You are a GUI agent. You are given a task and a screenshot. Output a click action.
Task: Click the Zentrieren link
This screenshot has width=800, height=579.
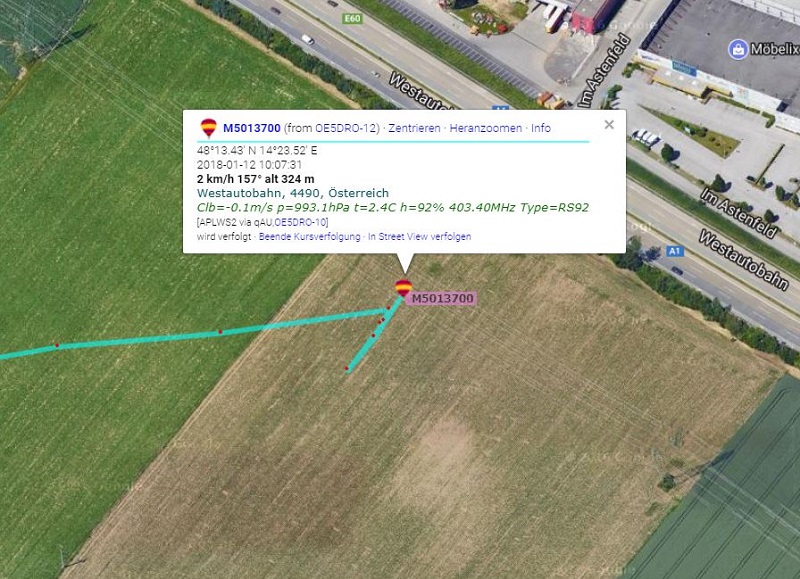(x=414, y=128)
